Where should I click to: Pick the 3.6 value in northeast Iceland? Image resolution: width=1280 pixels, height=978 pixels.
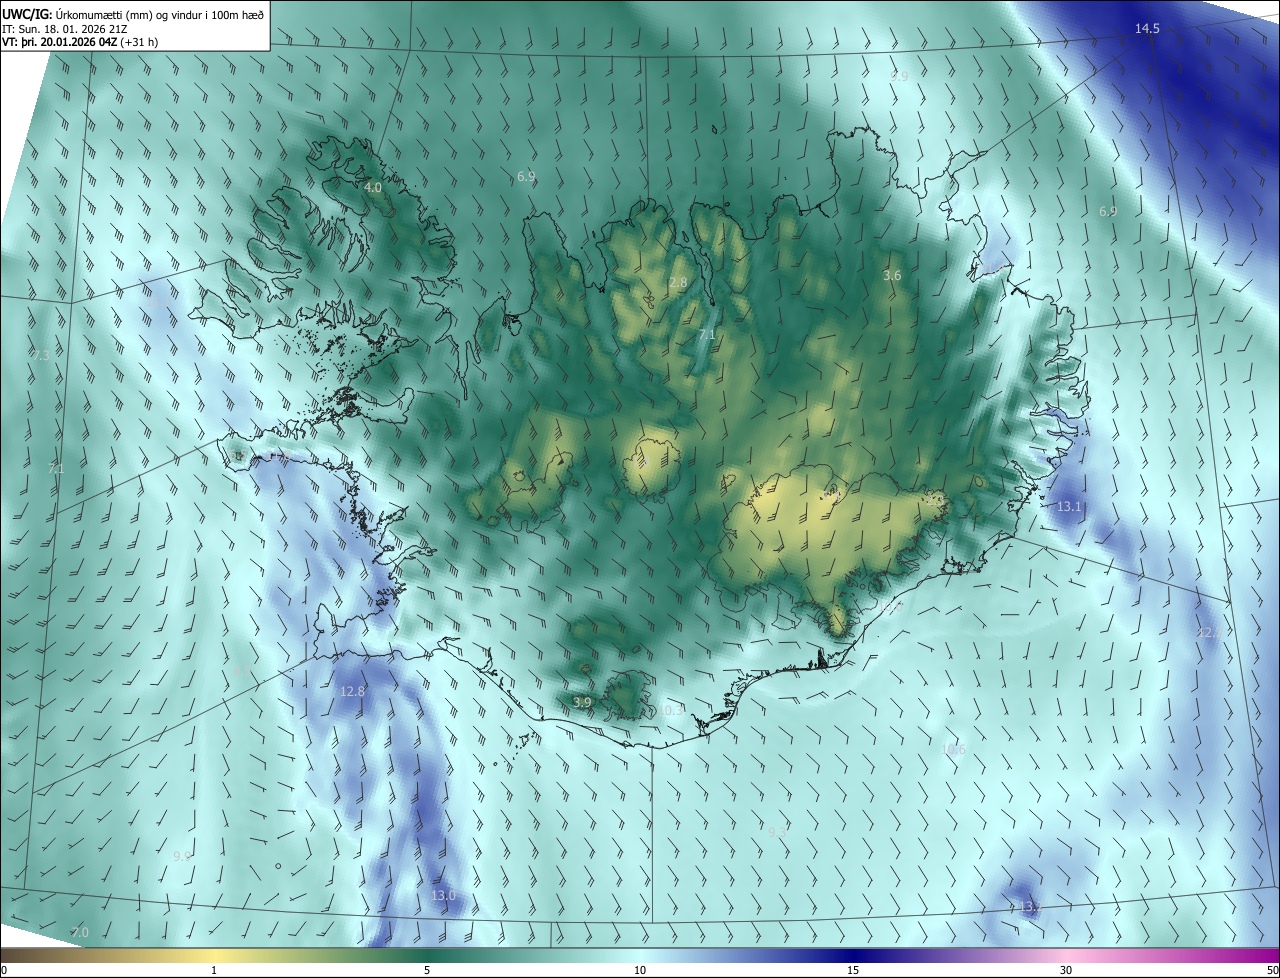892,275
